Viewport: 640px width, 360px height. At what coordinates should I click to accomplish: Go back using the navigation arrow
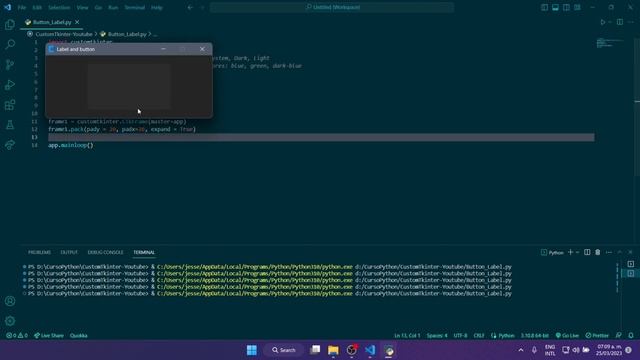coord(190,7)
